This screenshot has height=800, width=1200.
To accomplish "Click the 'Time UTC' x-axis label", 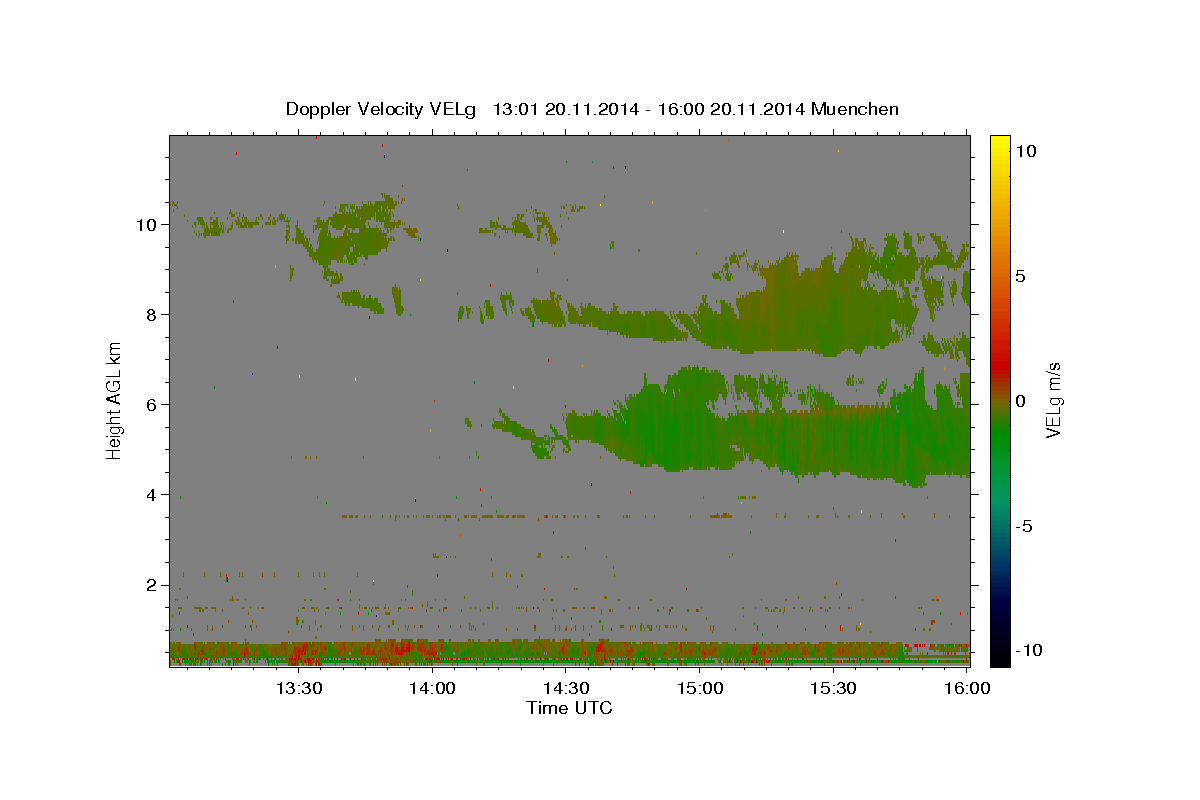I will point(569,708).
